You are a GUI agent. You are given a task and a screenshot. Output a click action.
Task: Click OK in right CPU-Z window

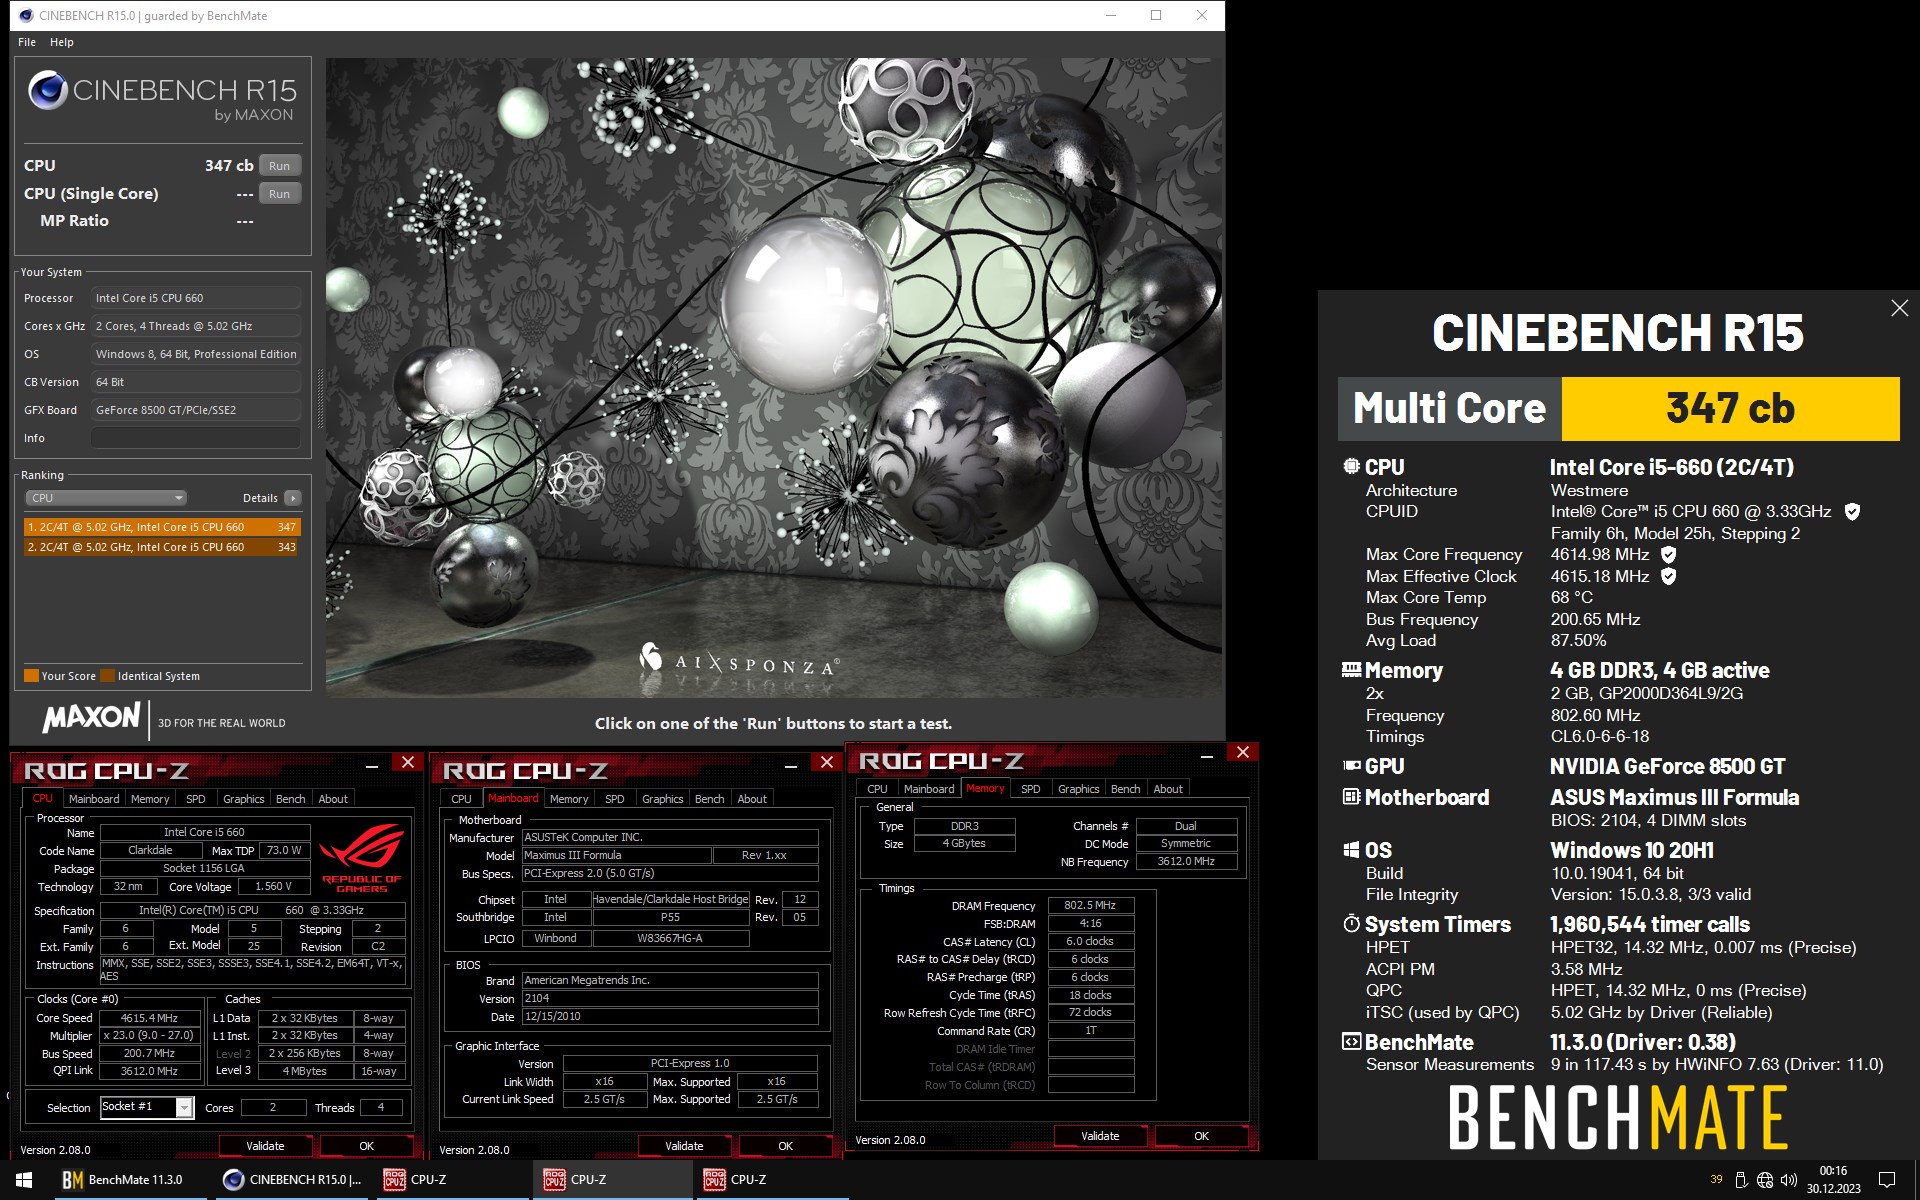tap(1201, 1136)
